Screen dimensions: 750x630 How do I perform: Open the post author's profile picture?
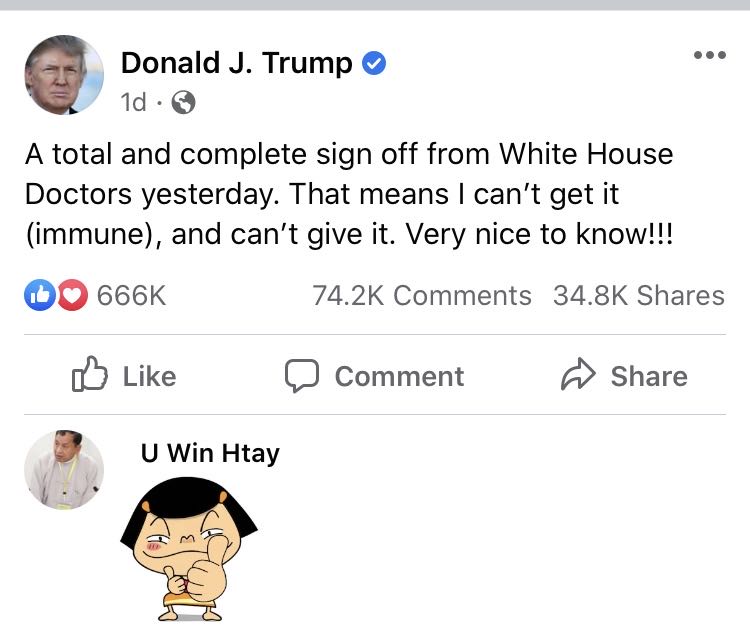point(64,75)
